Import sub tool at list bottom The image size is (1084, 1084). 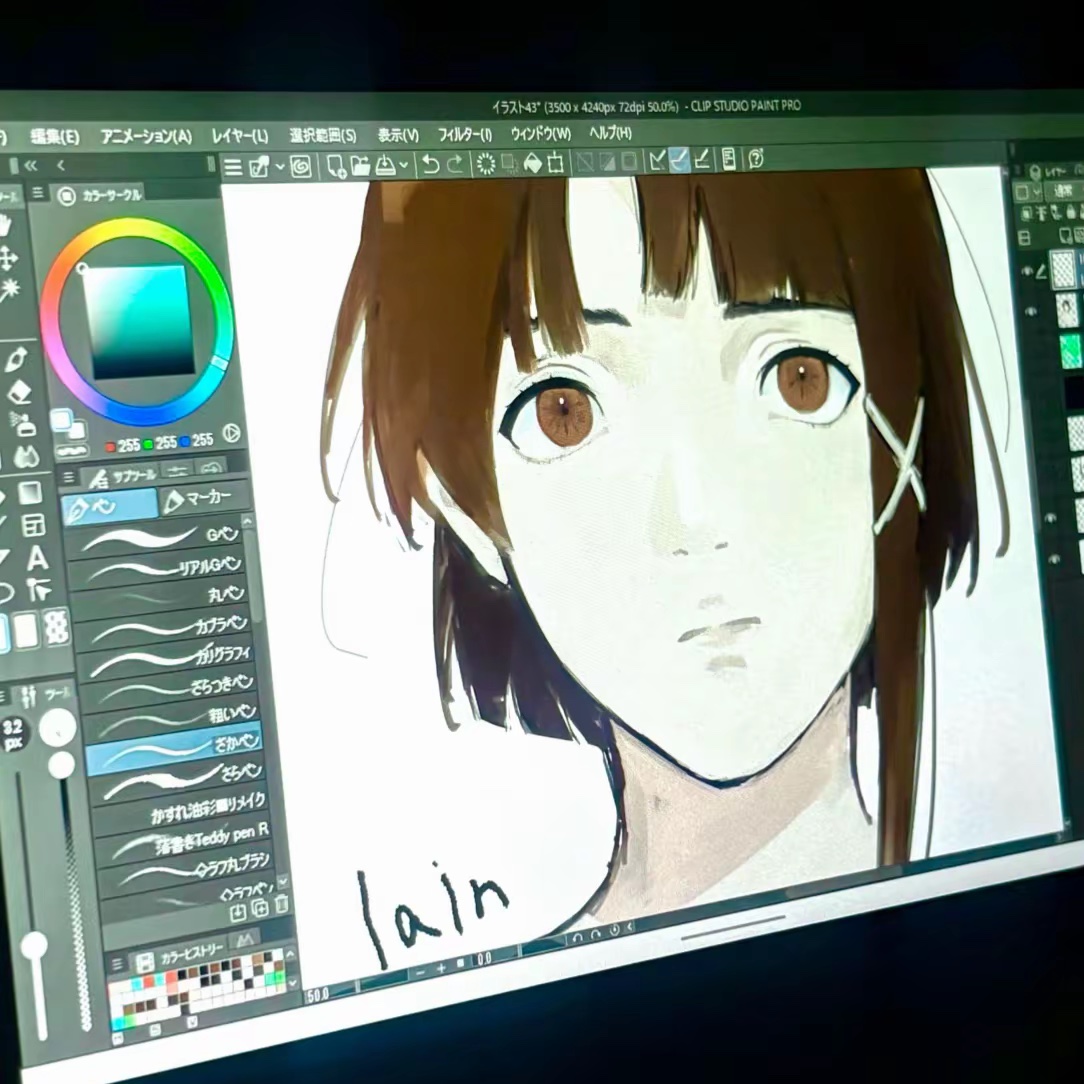coord(238,913)
